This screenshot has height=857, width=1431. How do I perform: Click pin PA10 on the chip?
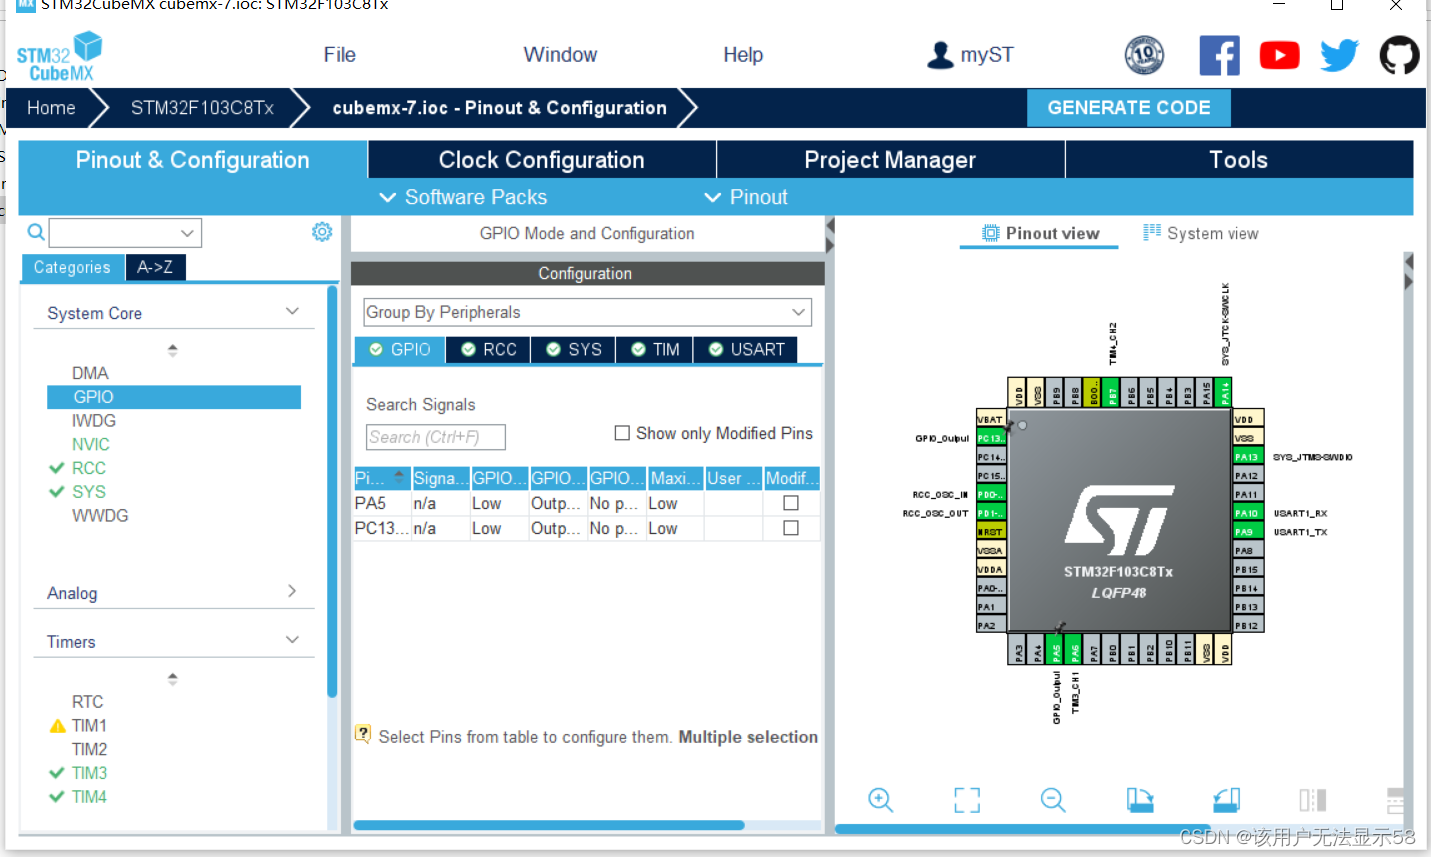coord(1248,513)
